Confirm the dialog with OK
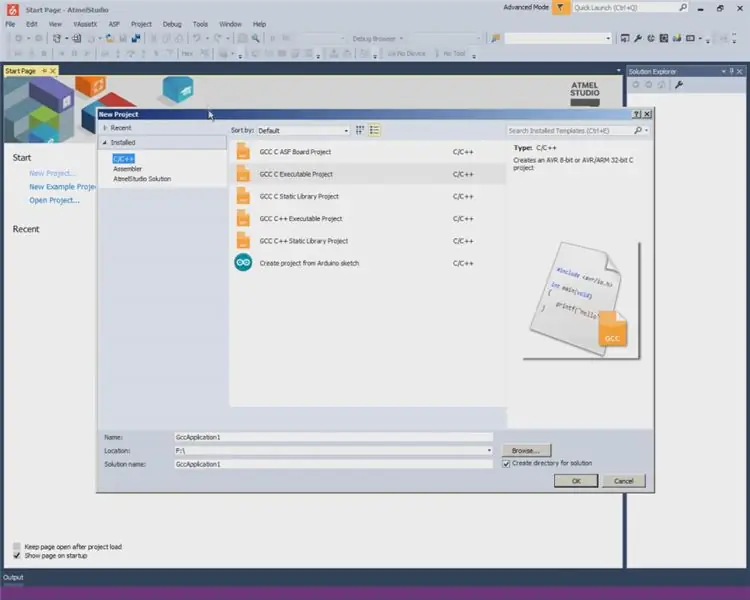The image size is (750, 600). 576,480
